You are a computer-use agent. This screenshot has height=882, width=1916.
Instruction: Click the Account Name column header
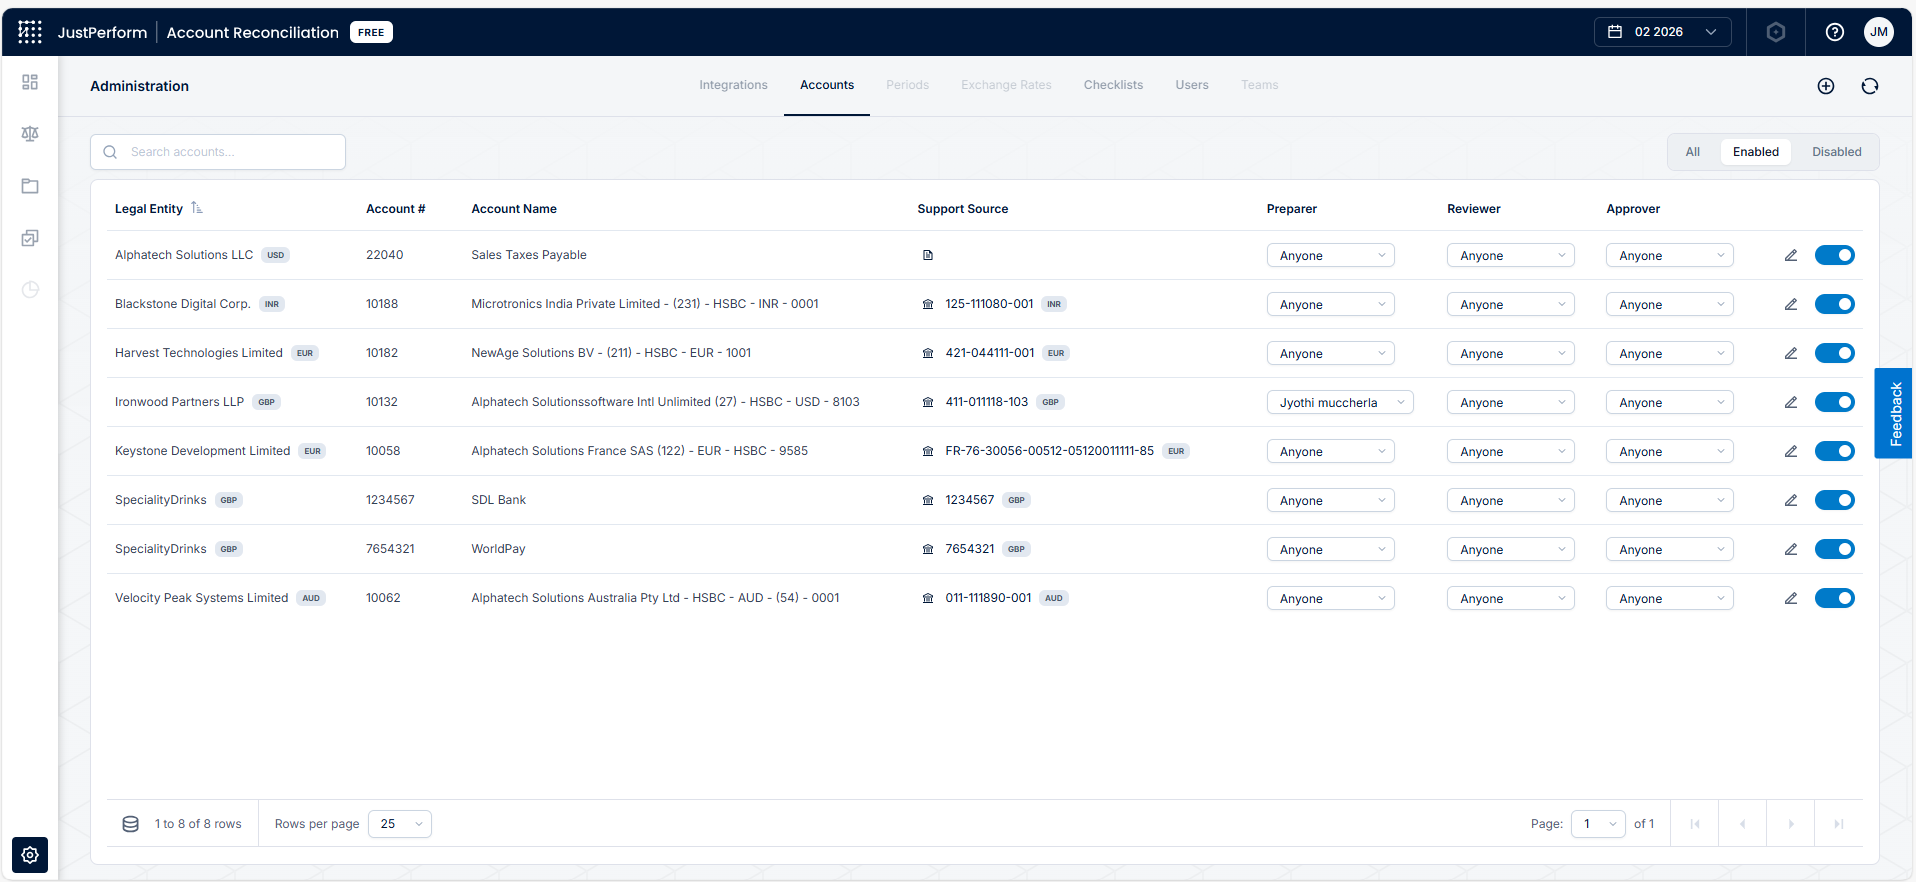coord(514,209)
